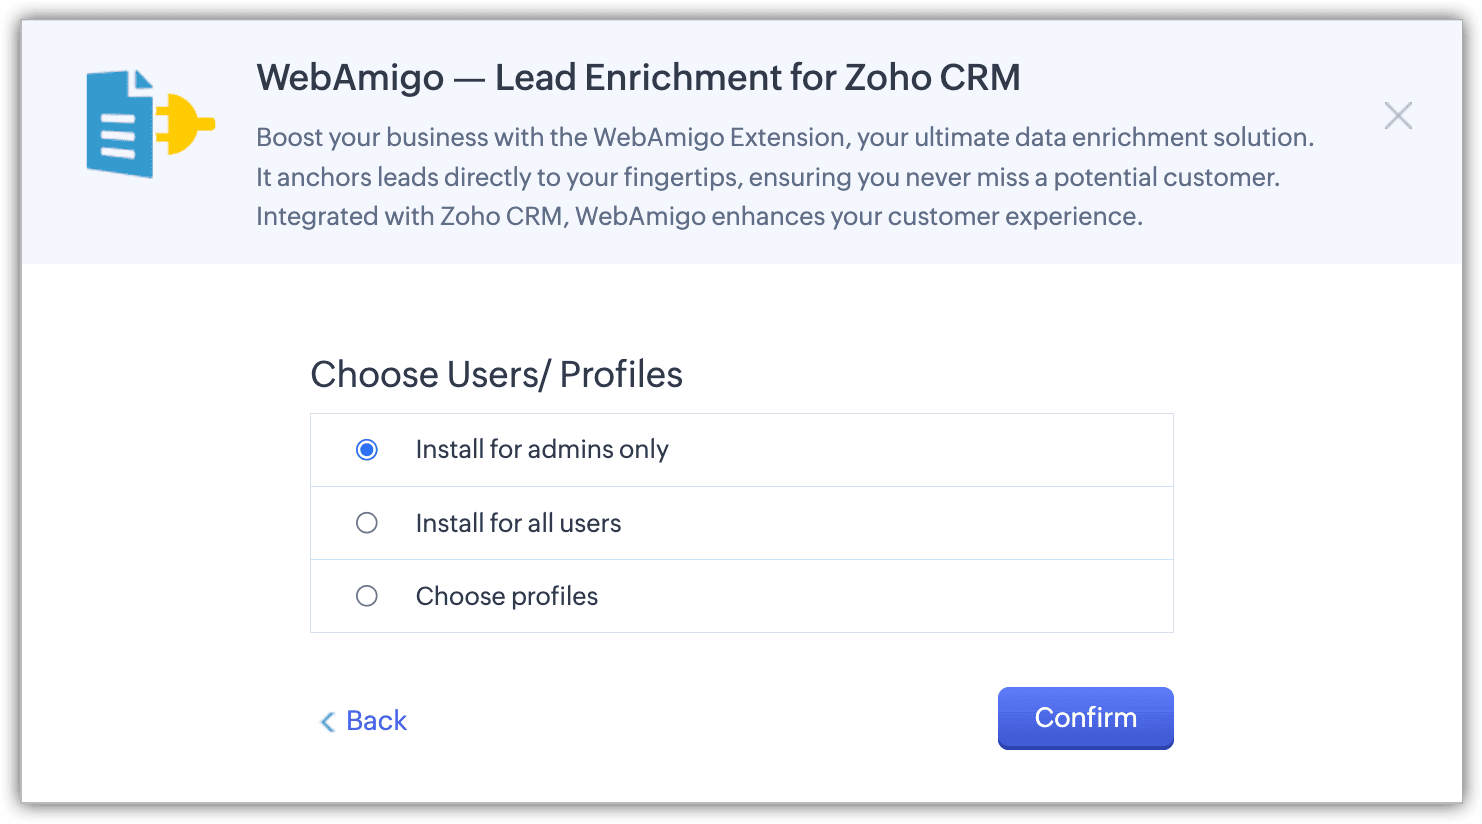Screen dimensions: 1482x824
Task: Go back using the Back link
Action: pos(376,721)
